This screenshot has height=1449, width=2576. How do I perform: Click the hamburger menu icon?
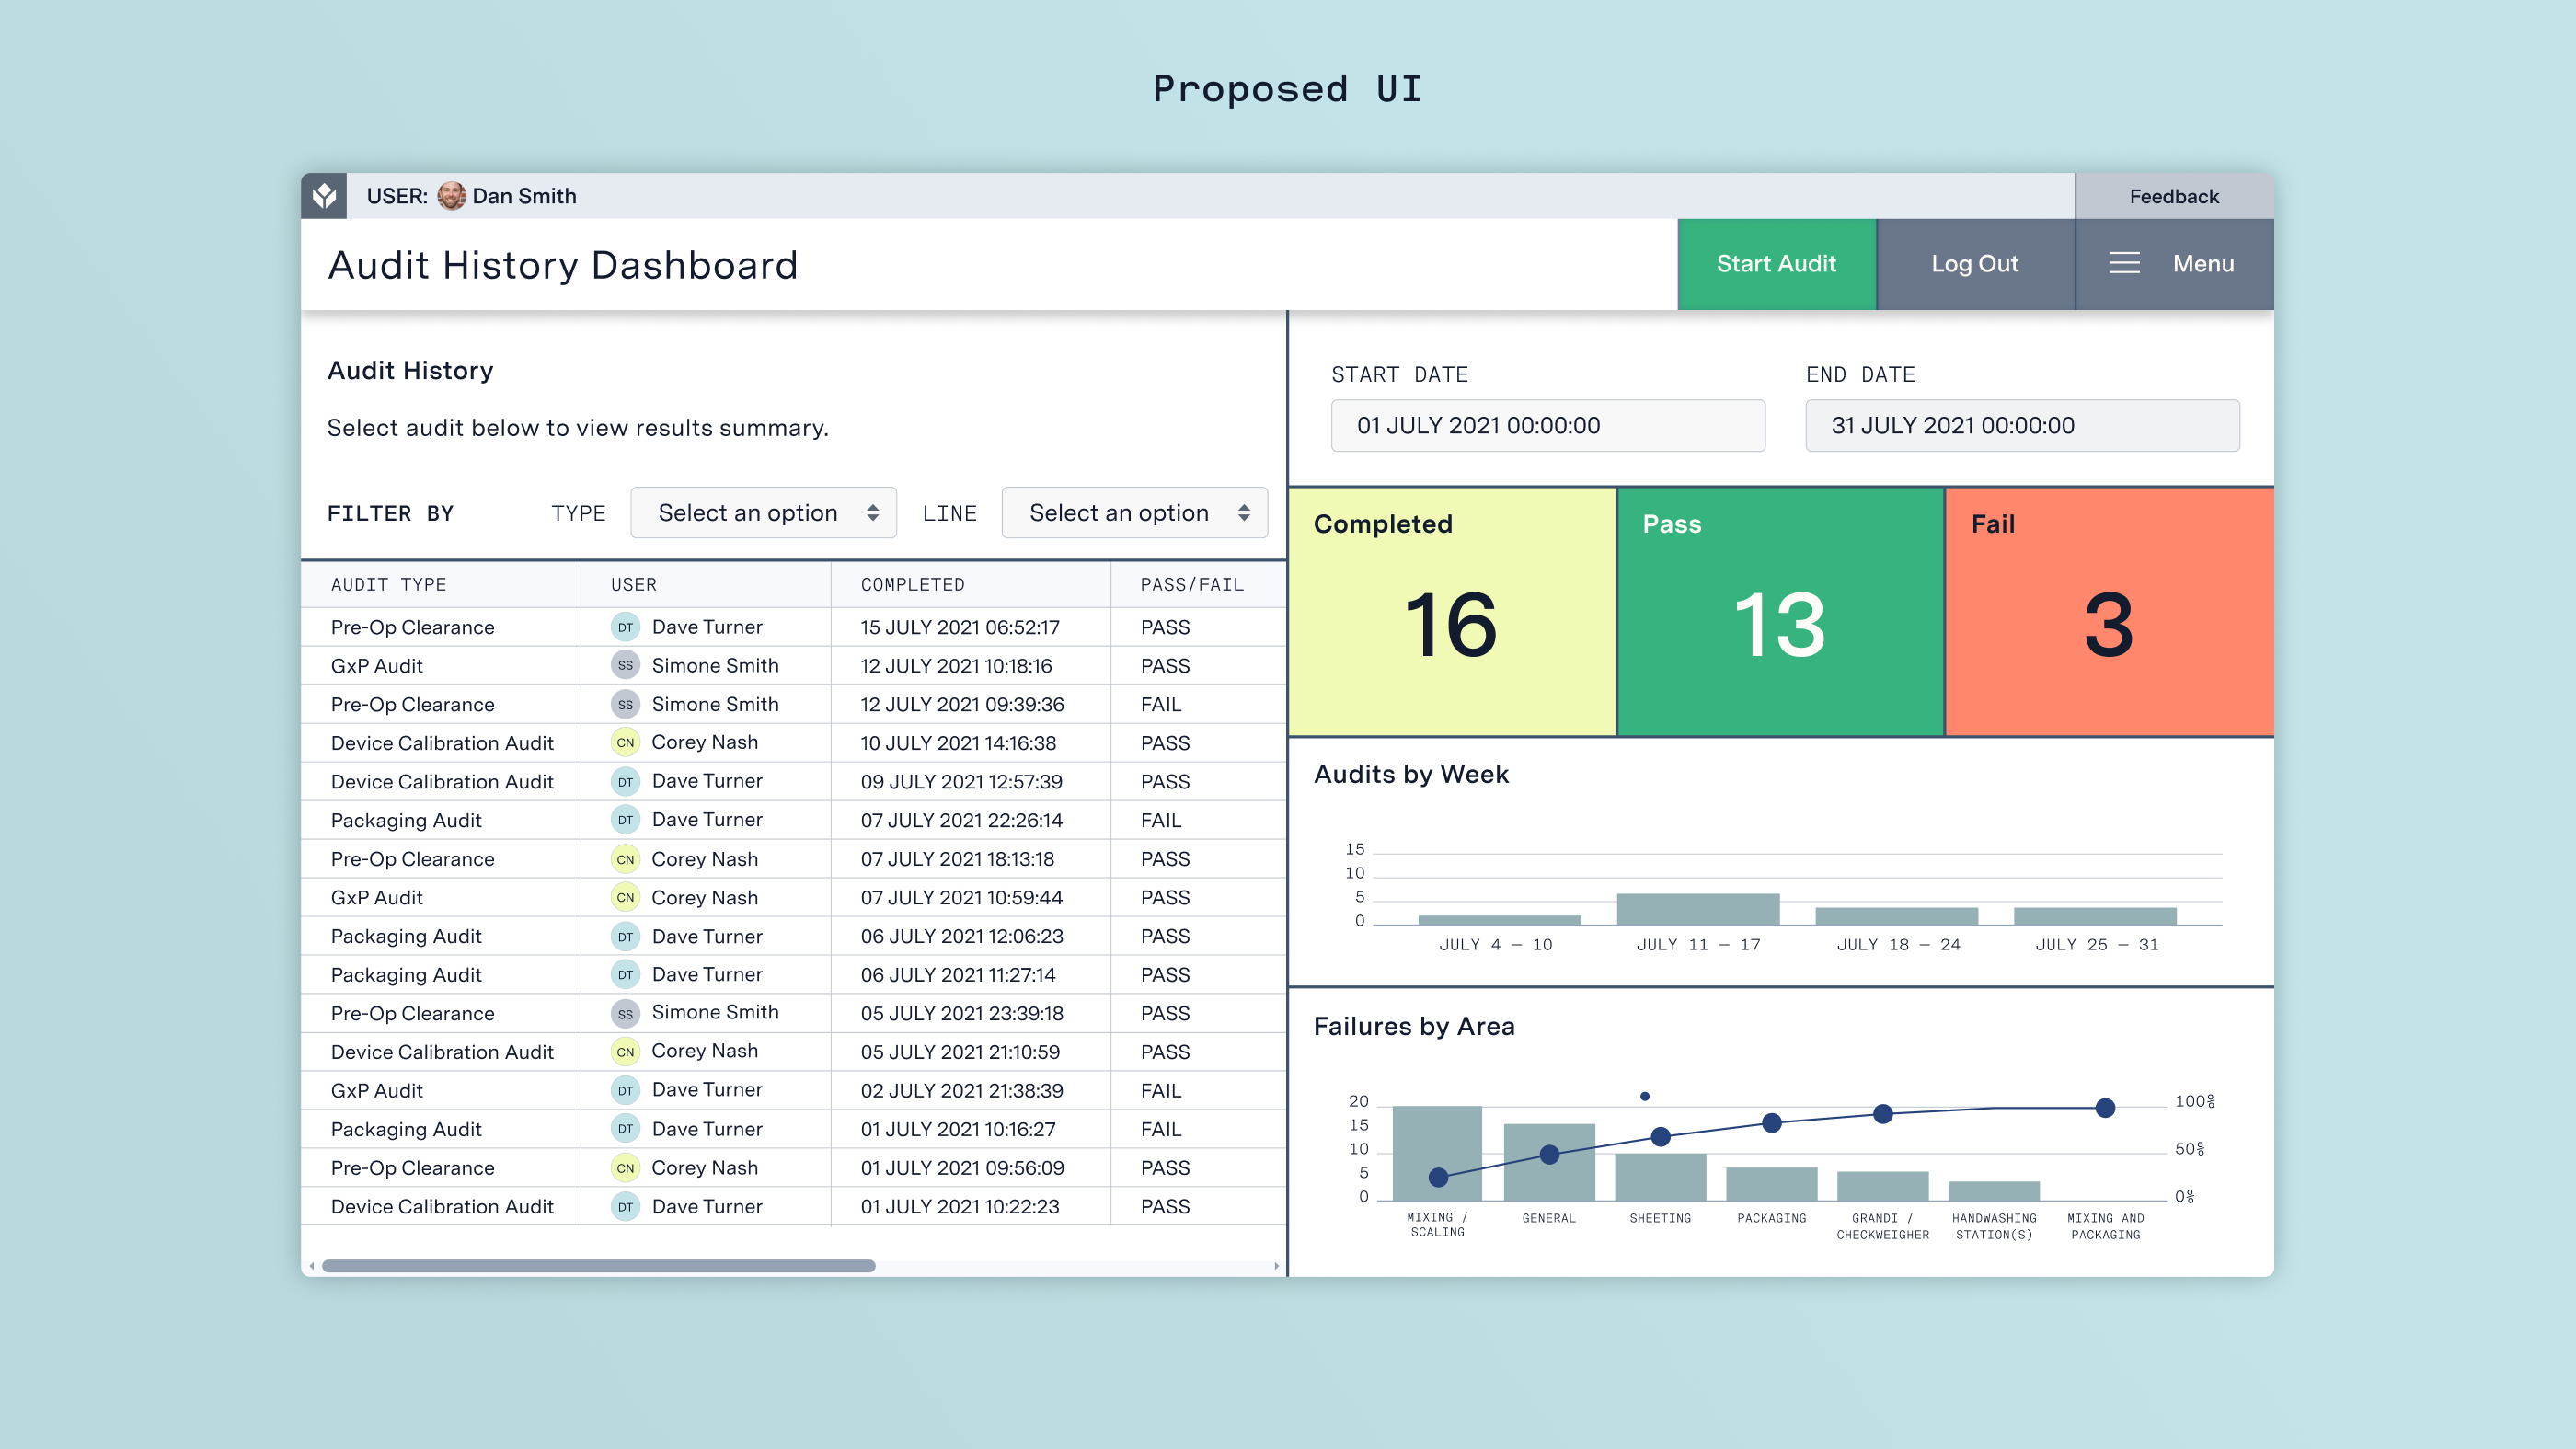pos(2124,264)
